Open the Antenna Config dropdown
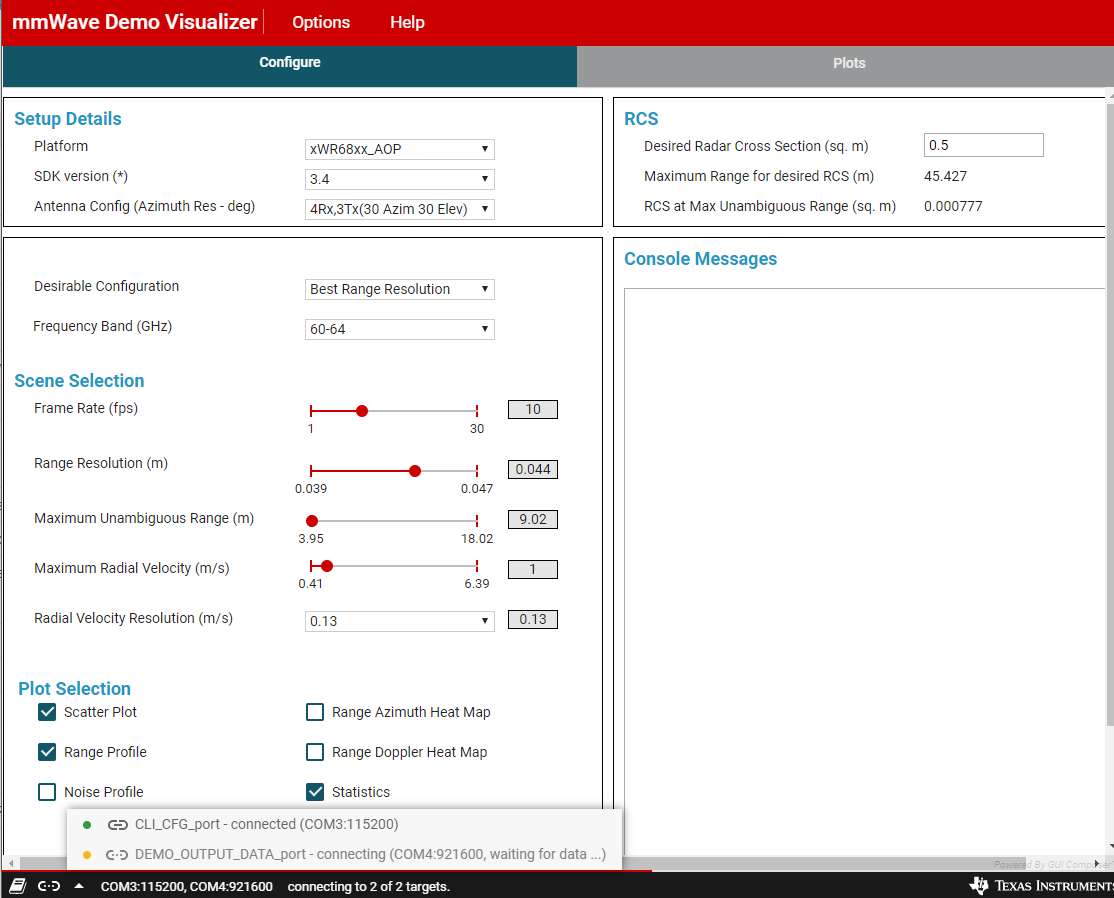 (399, 209)
